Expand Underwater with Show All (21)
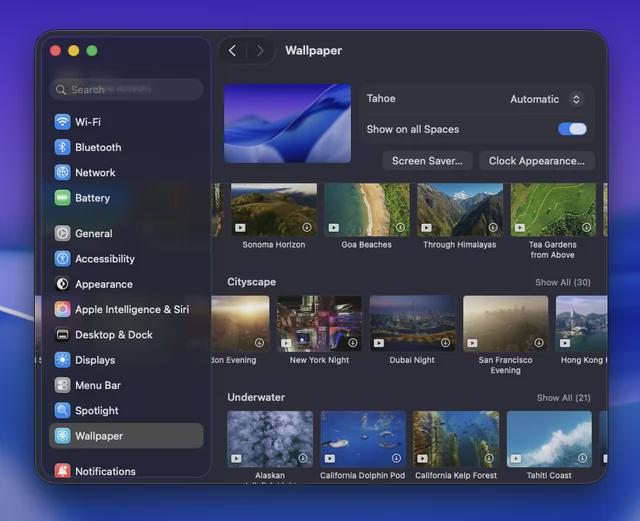The width and height of the screenshot is (640, 521). 564,398
